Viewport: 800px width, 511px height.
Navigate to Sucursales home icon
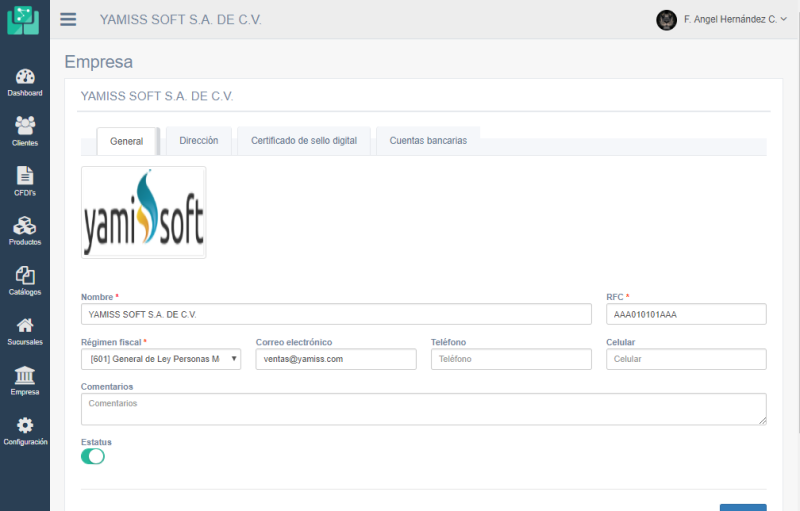click(25, 326)
